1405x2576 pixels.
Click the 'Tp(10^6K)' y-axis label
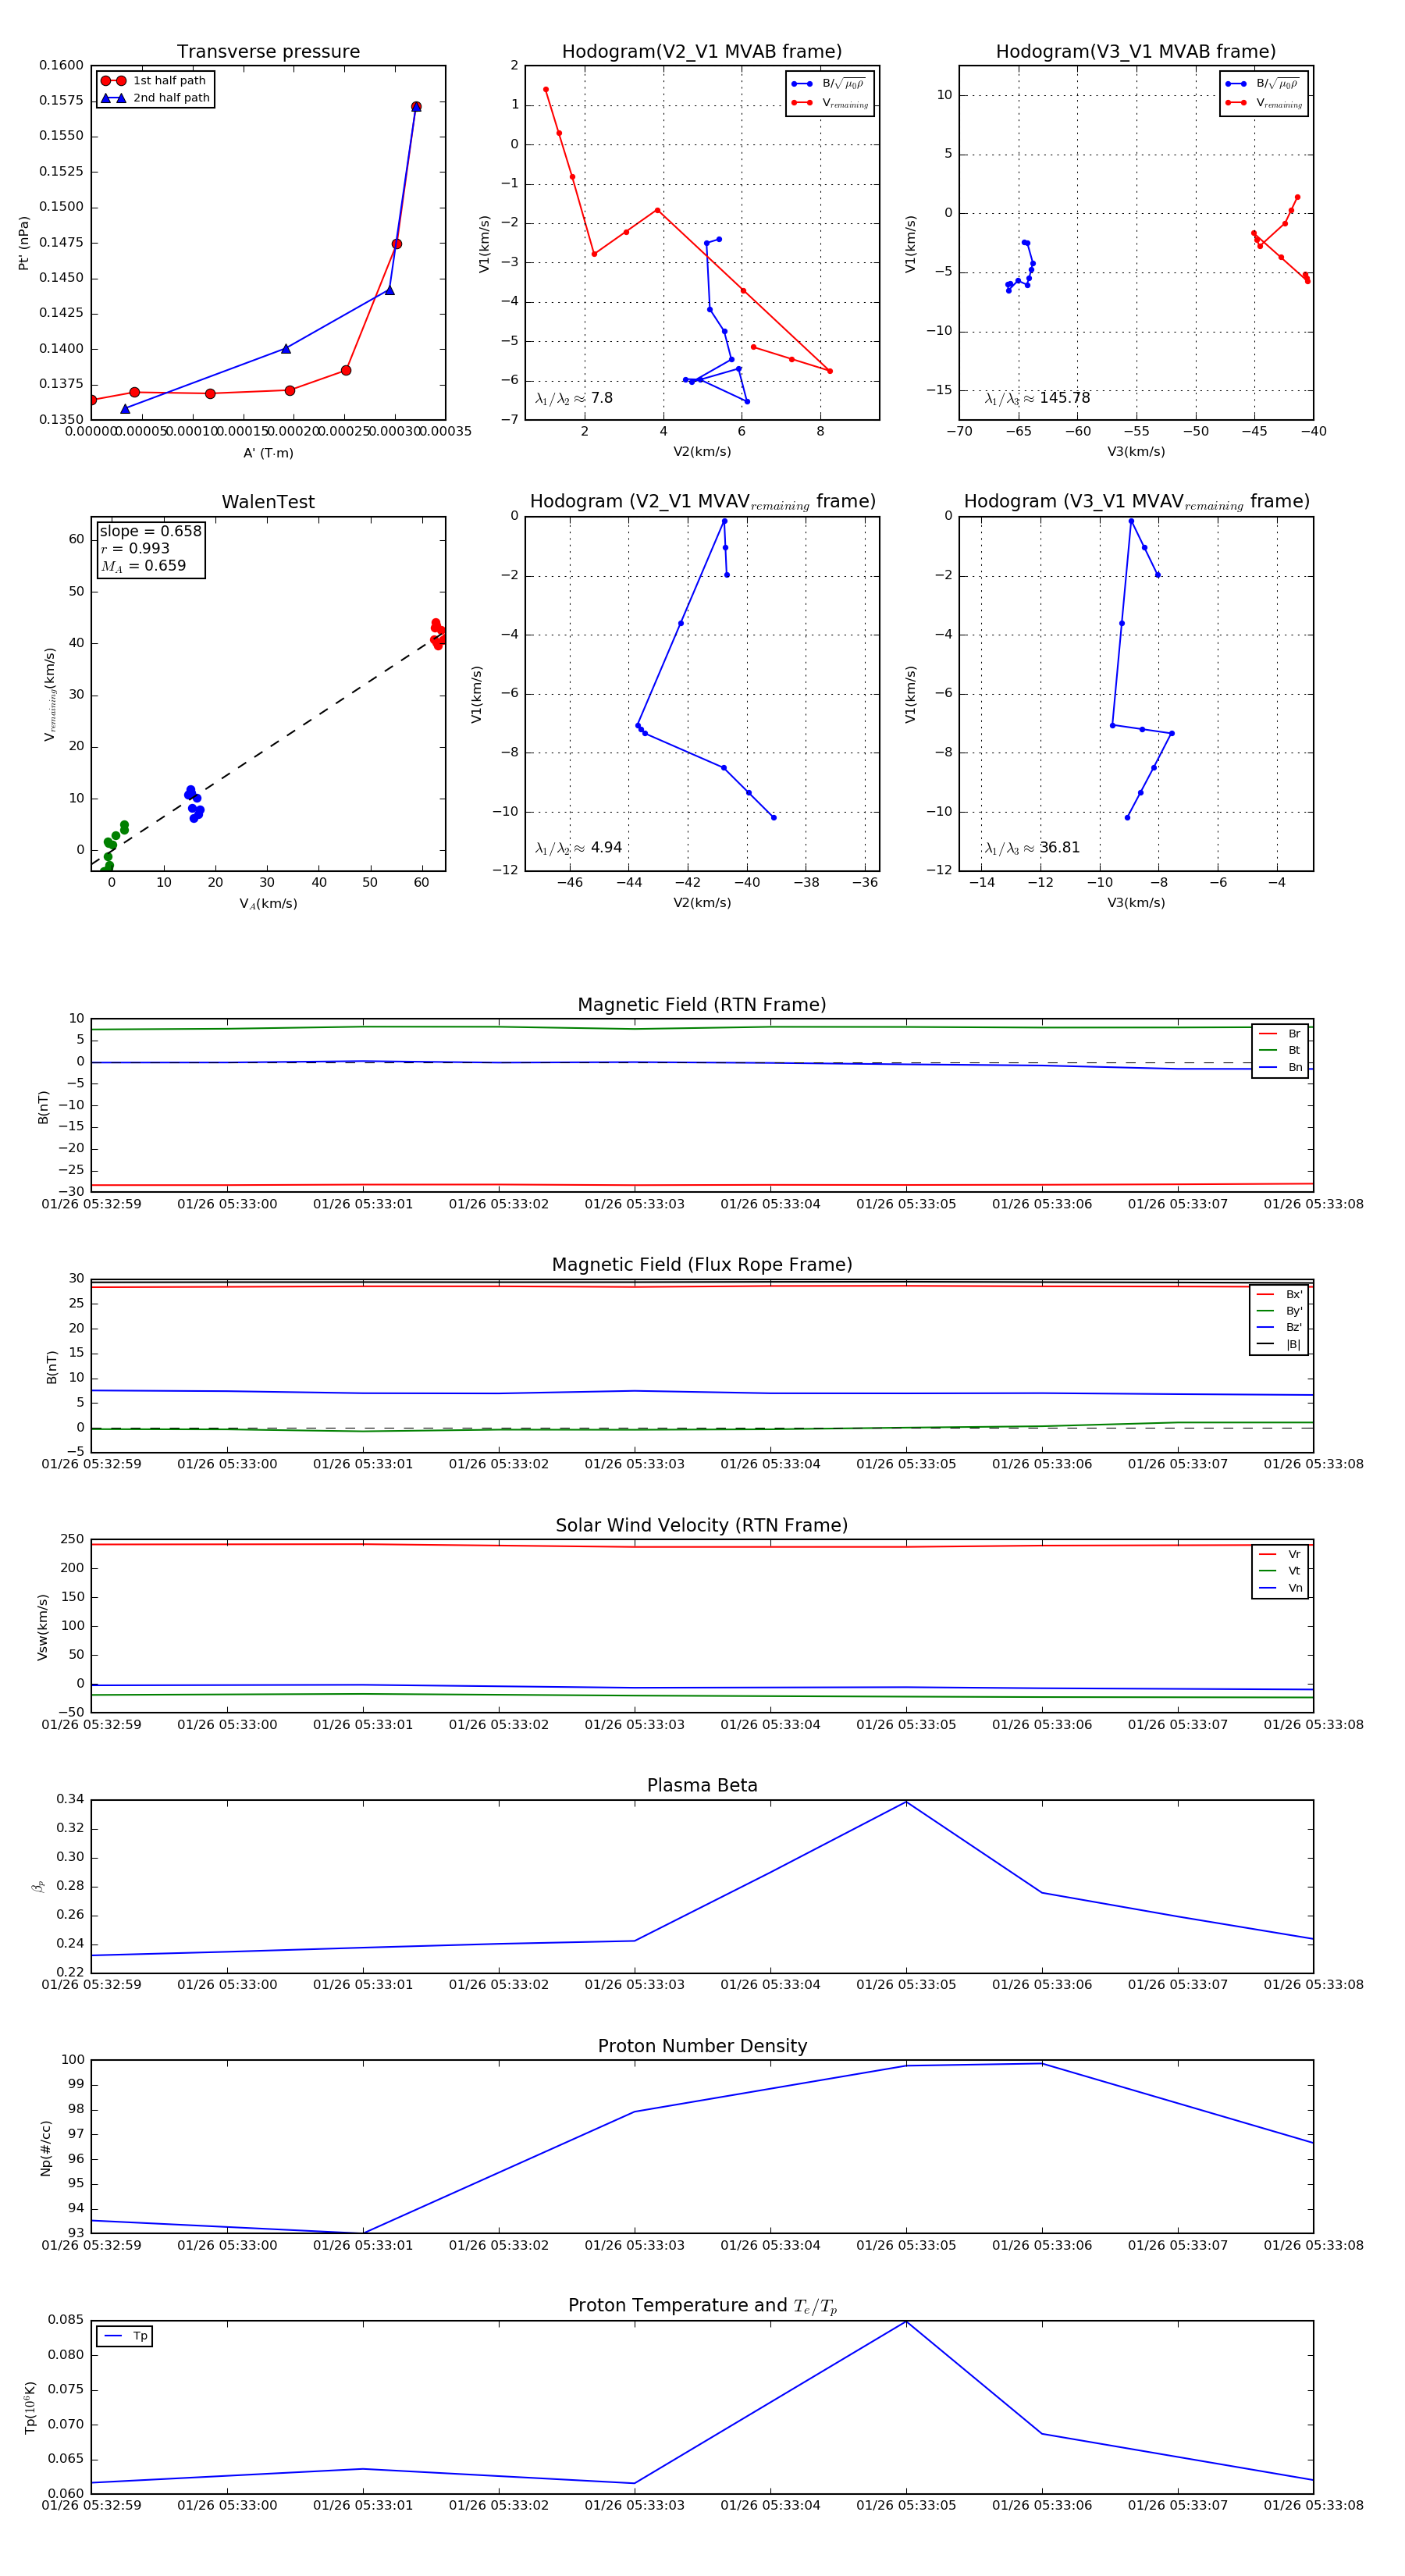[30, 2407]
